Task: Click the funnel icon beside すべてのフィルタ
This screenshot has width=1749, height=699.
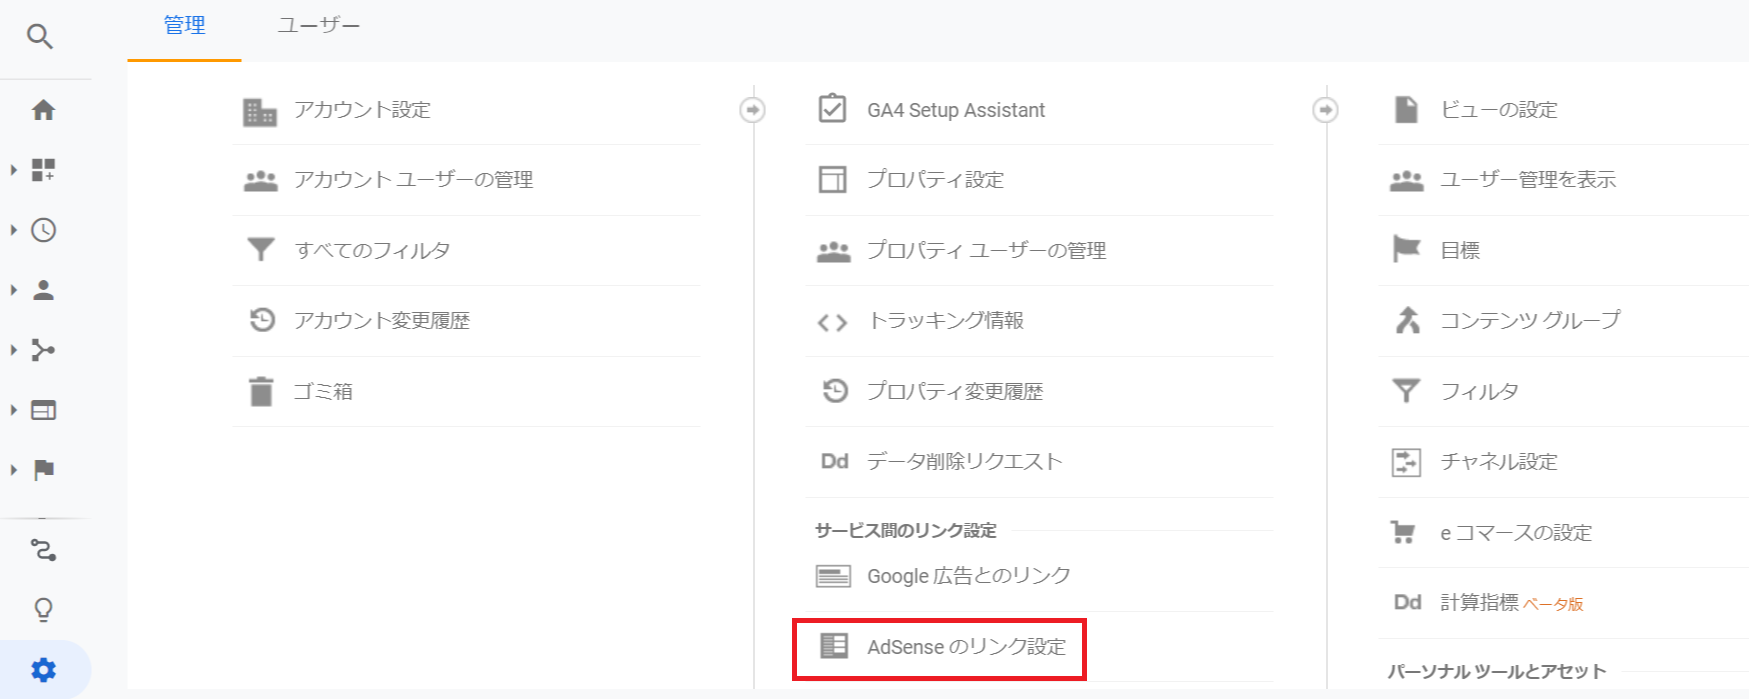Action: click(x=260, y=249)
